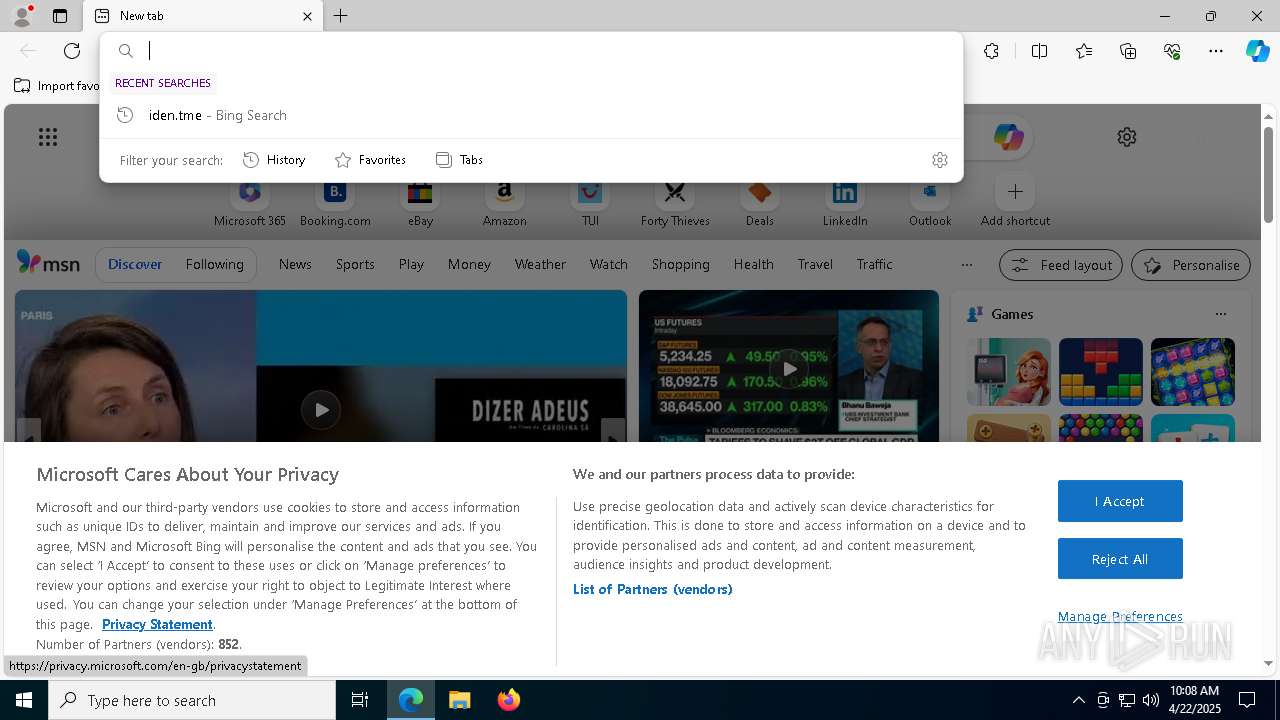Open the Weather section
The width and height of the screenshot is (1280, 720).
click(x=540, y=264)
